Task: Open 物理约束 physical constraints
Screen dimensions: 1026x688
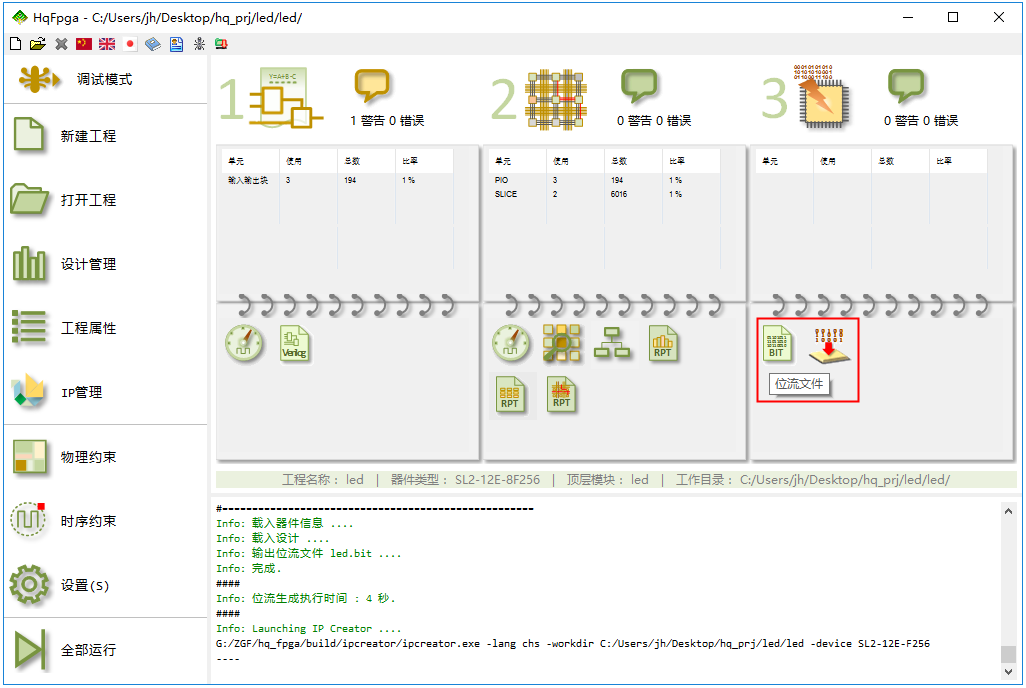Action: (x=88, y=457)
